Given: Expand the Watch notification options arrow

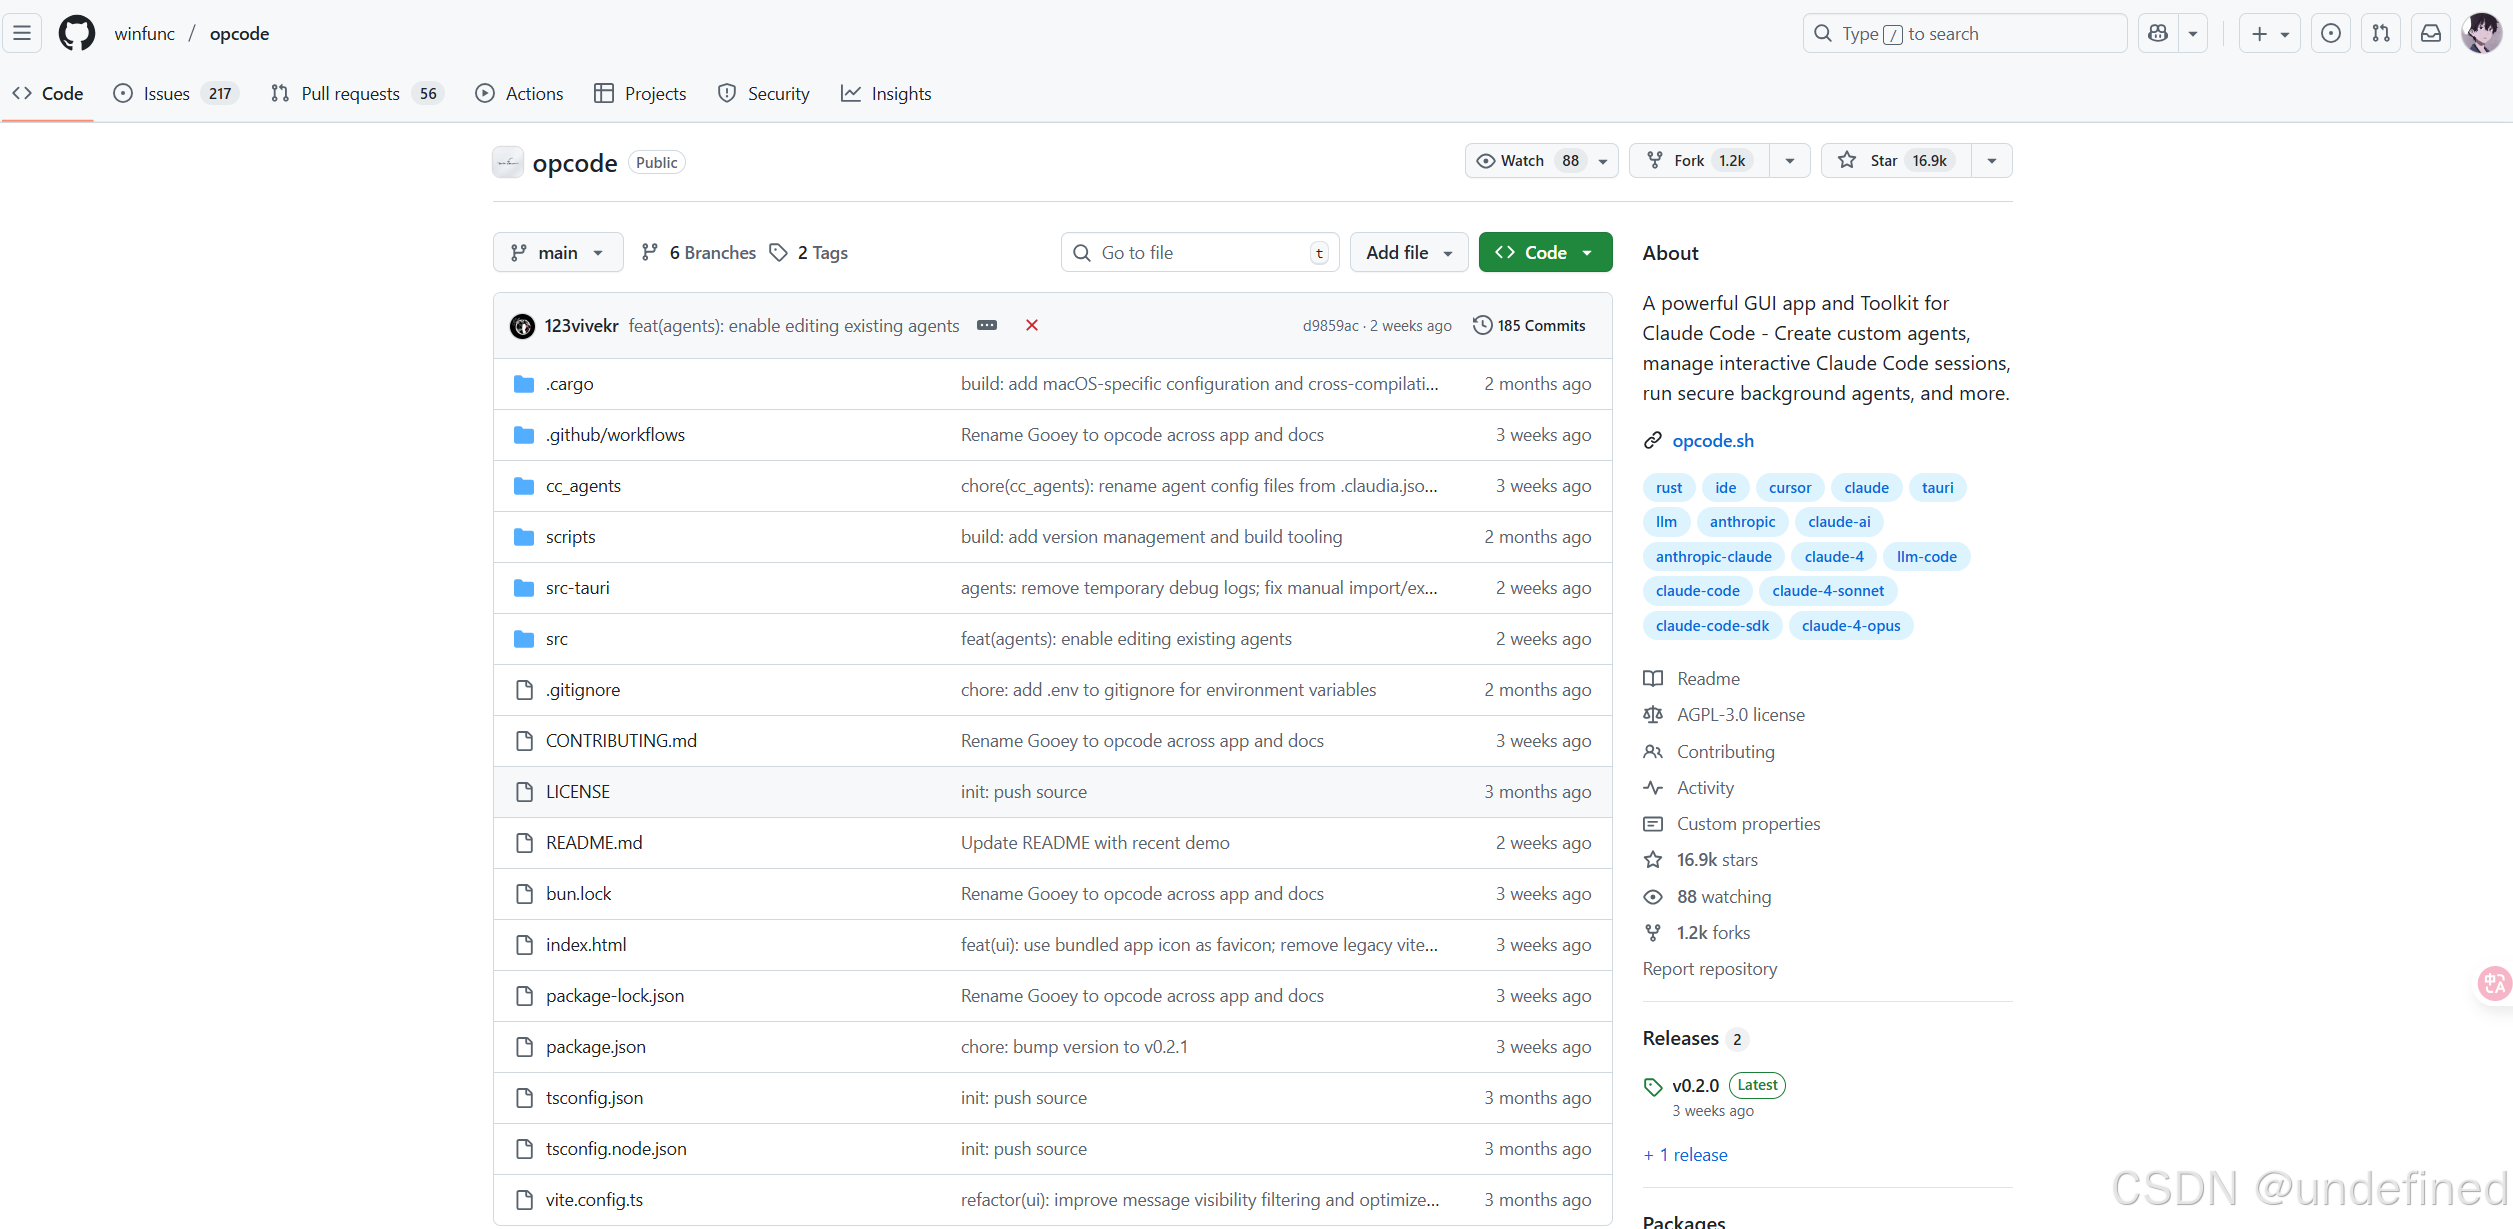Looking at the screenshot, I should click(1603, 161).
